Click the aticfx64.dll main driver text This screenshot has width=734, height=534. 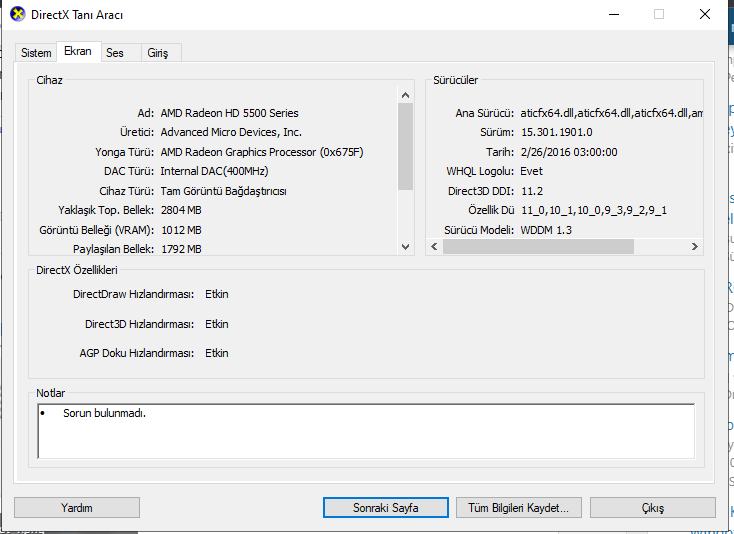tap(611, 113)
